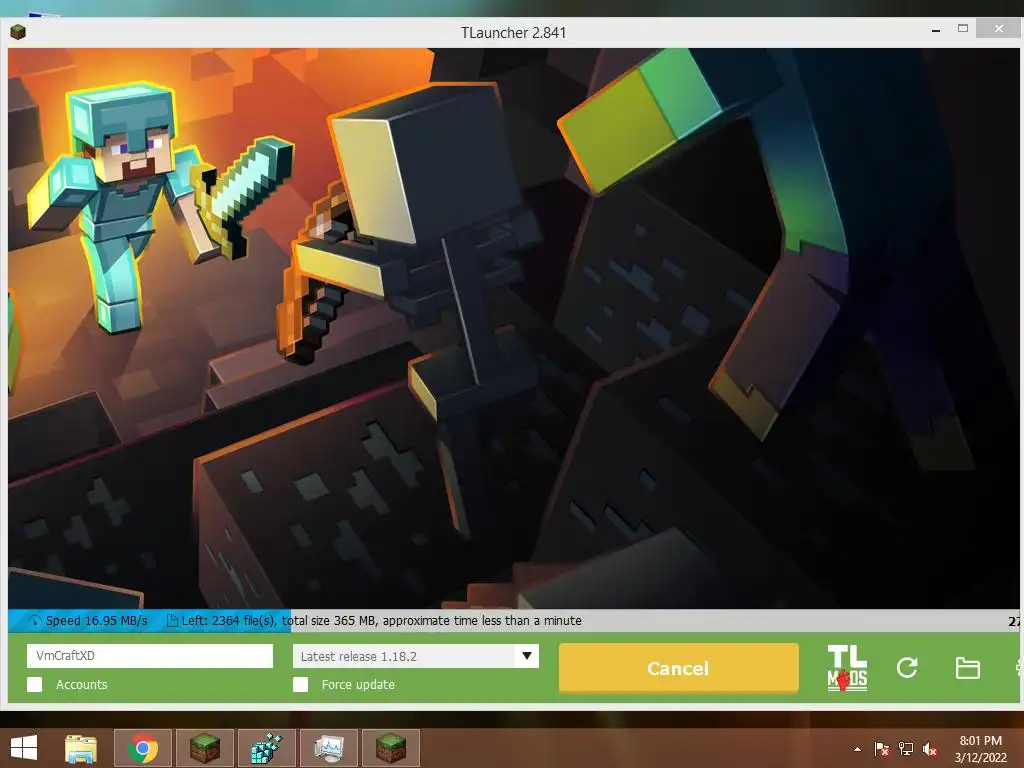Click the muted volume tray icon

929,749
